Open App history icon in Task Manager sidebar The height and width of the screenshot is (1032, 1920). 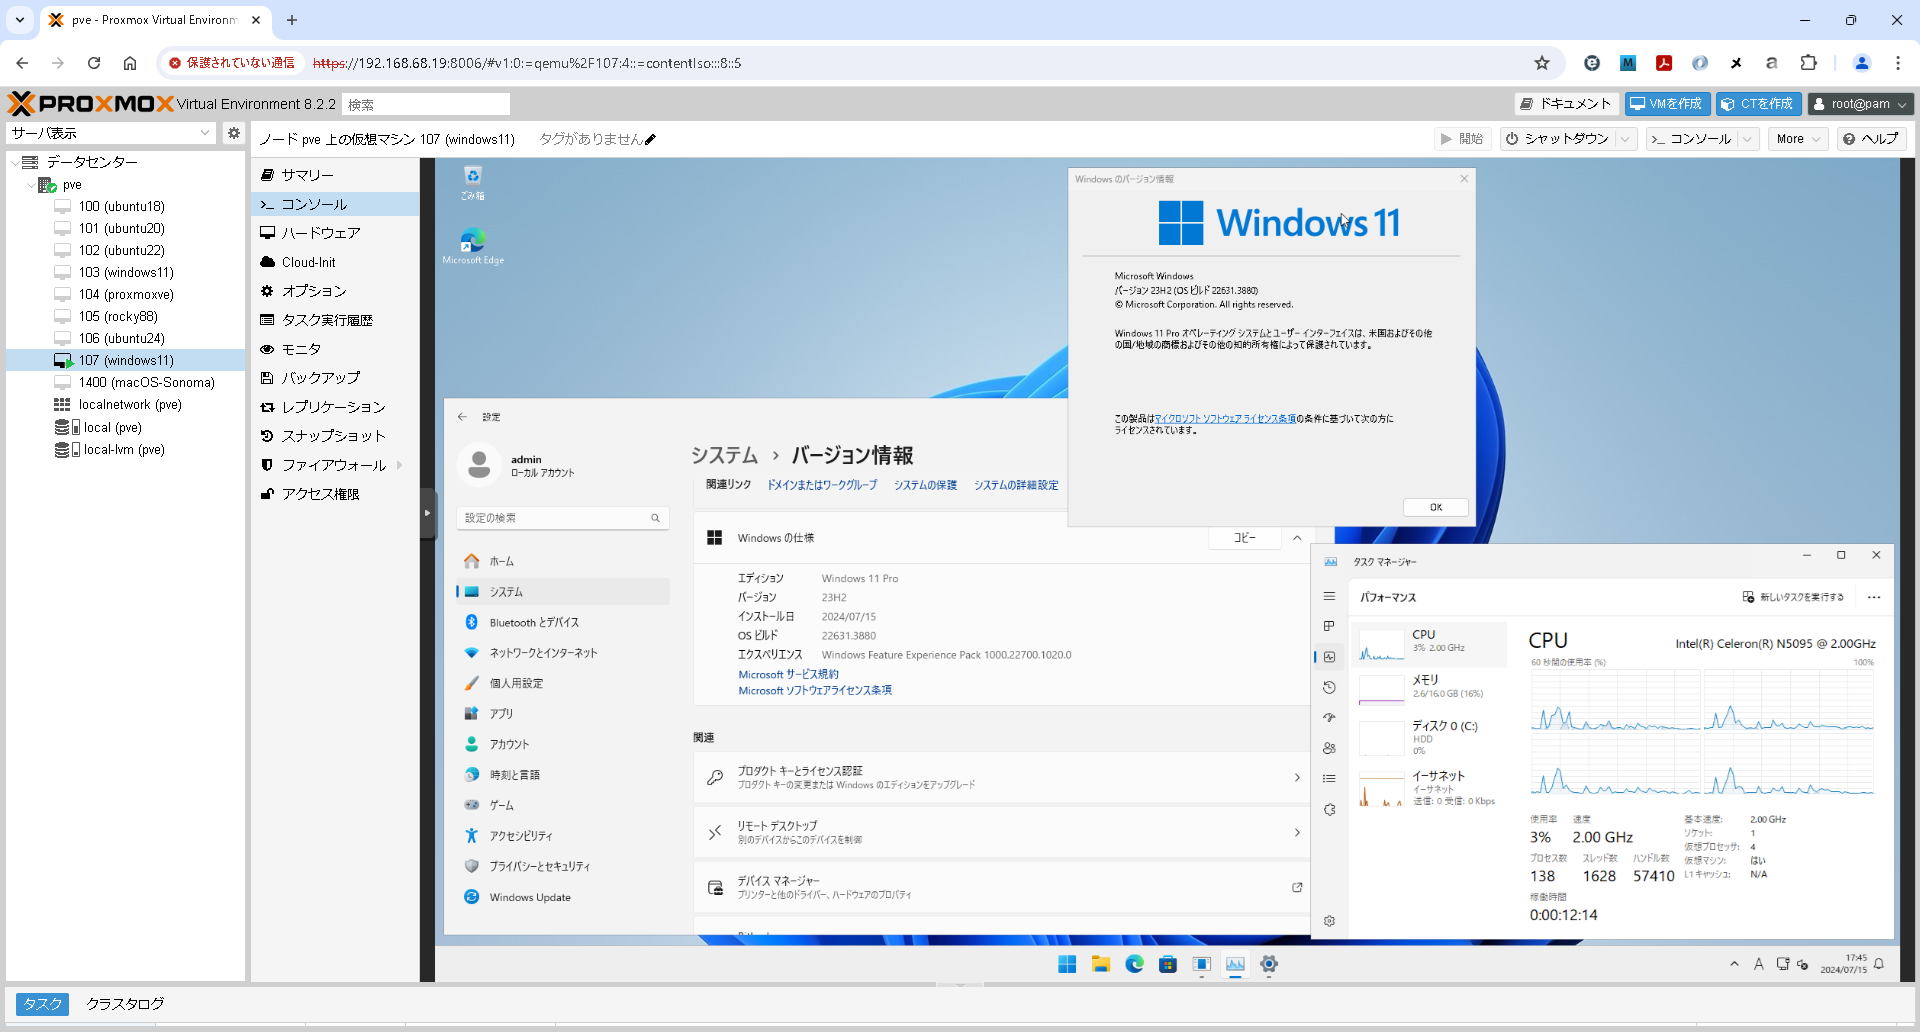pyautogui.click(x=1329, y=687)
